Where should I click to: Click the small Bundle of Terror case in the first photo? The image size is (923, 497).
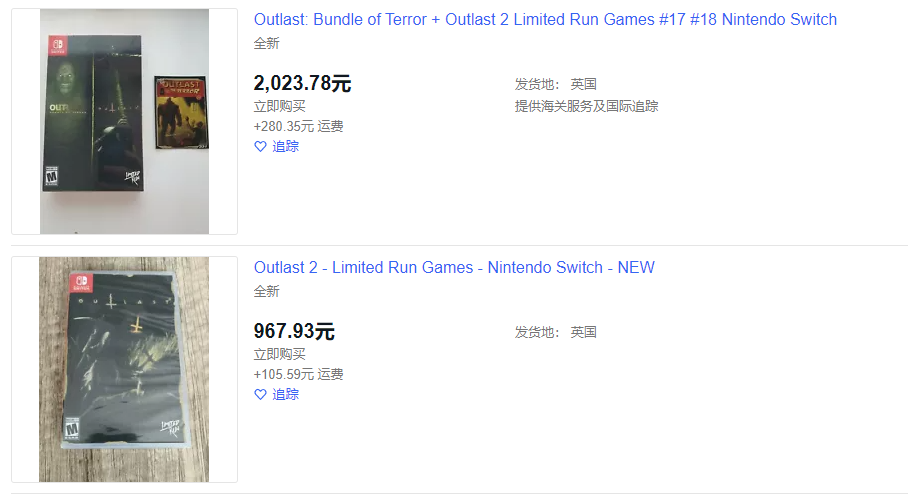pyautogui.click(x=181, y=112)
